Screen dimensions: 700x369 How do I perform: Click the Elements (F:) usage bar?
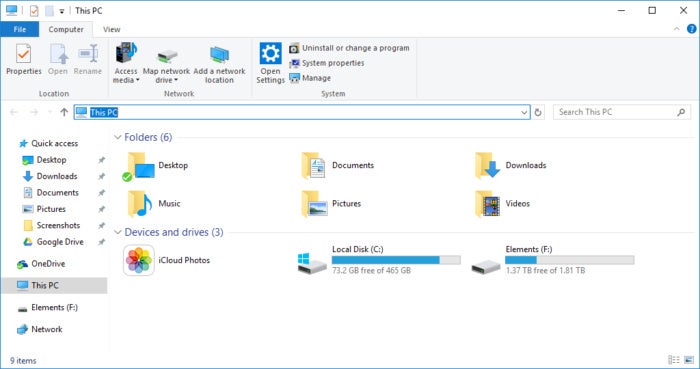pyautogui.click(x=569, y=260)
